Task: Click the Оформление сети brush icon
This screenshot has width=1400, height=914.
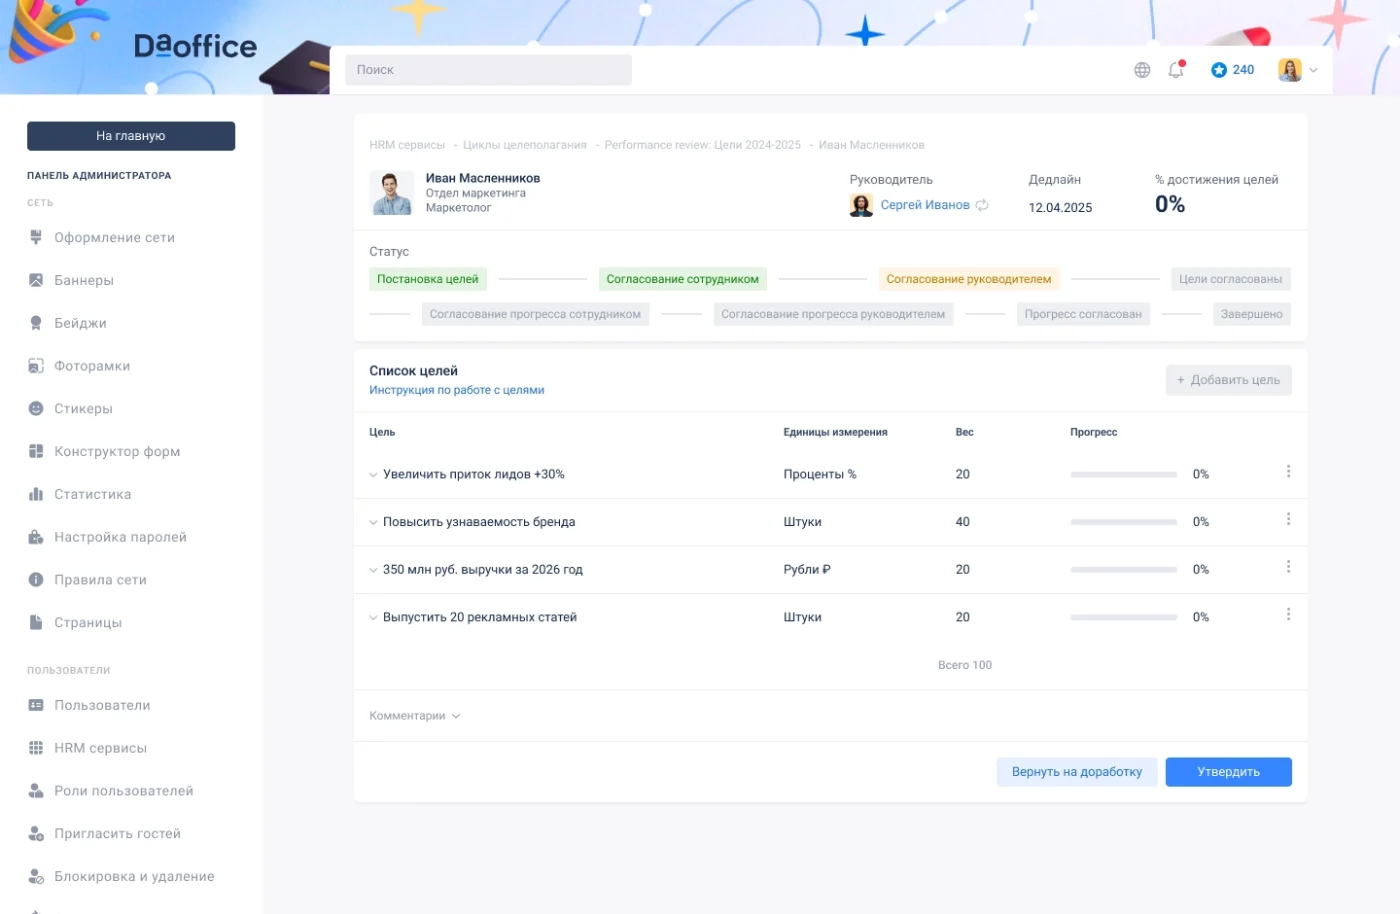Action: tap(36, 237)
